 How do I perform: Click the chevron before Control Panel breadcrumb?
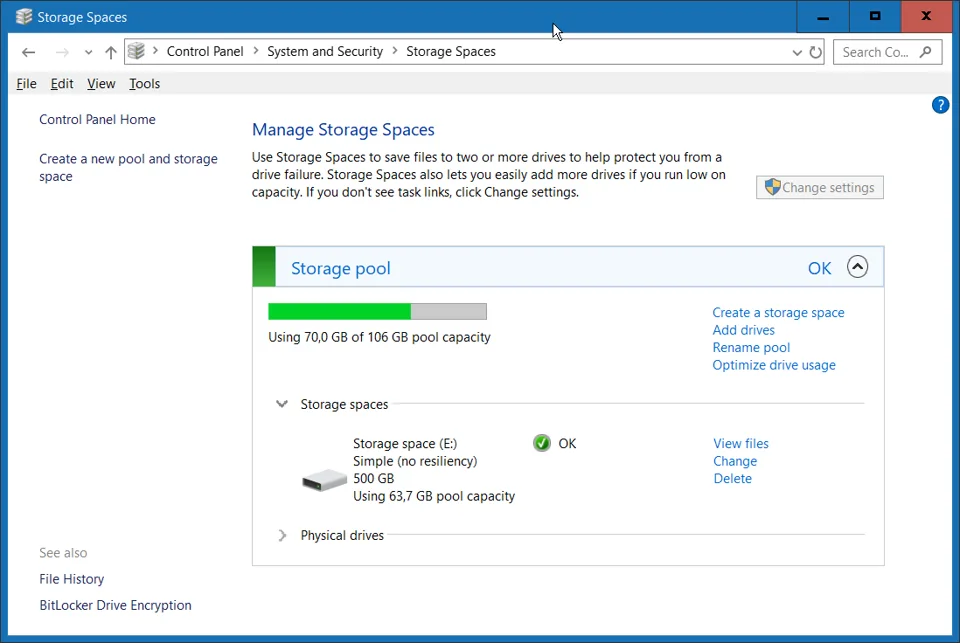pos(156,51)
